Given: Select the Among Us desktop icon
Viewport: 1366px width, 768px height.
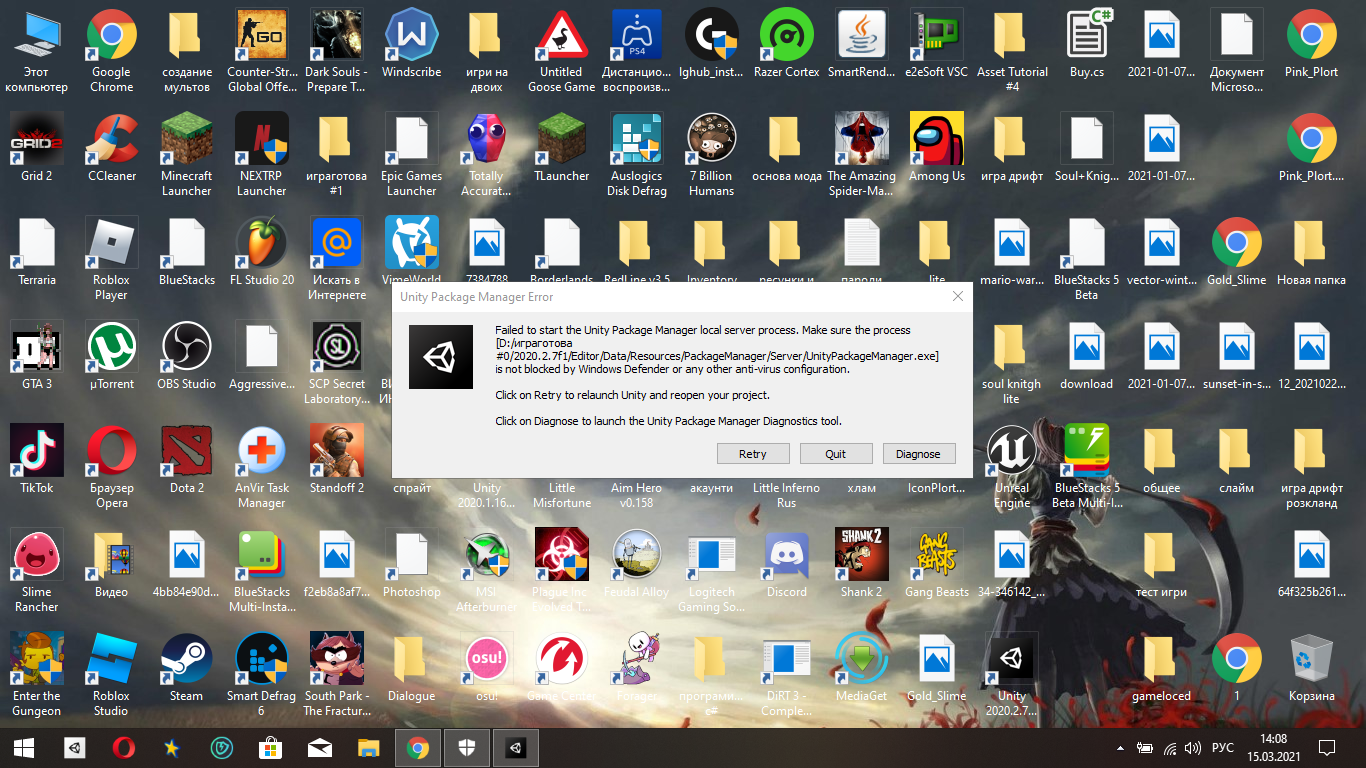Looking at the screenshot, I should (936, 148).
